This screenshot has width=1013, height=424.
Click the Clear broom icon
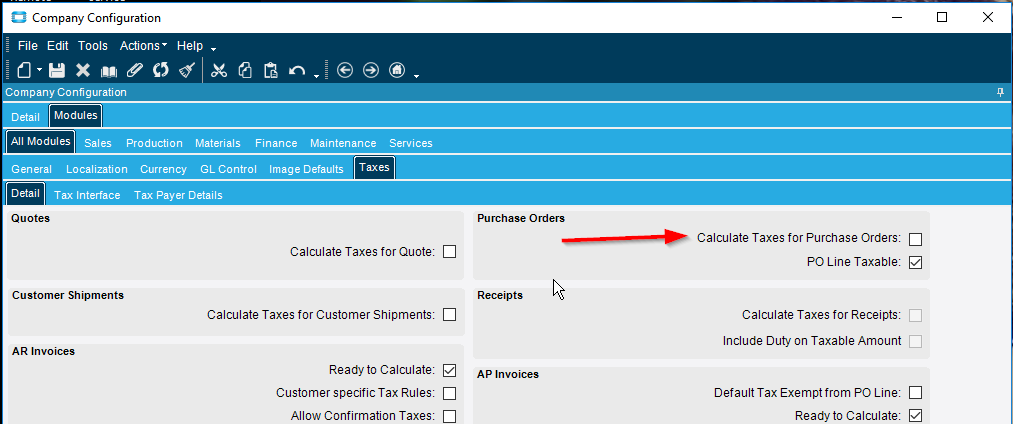coord(187,70)
